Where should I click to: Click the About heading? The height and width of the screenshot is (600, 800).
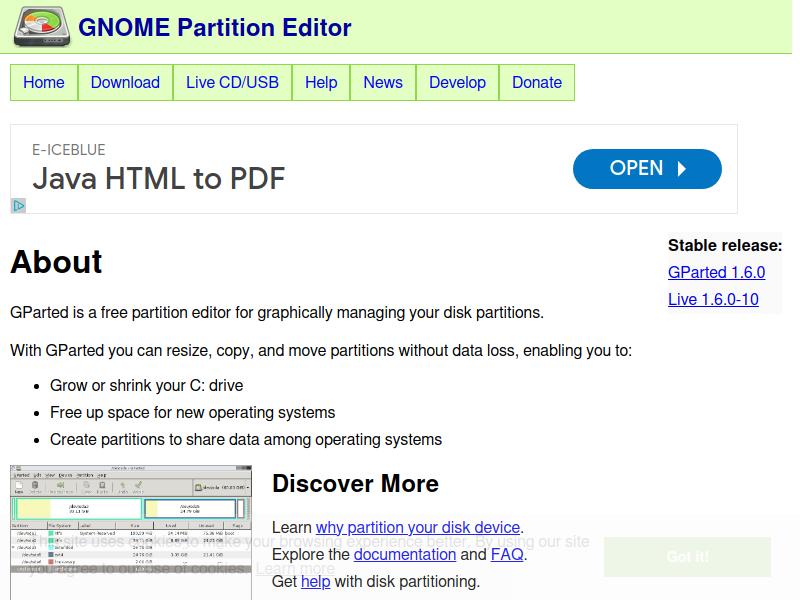pyautogui.click(x=56, y=262)
